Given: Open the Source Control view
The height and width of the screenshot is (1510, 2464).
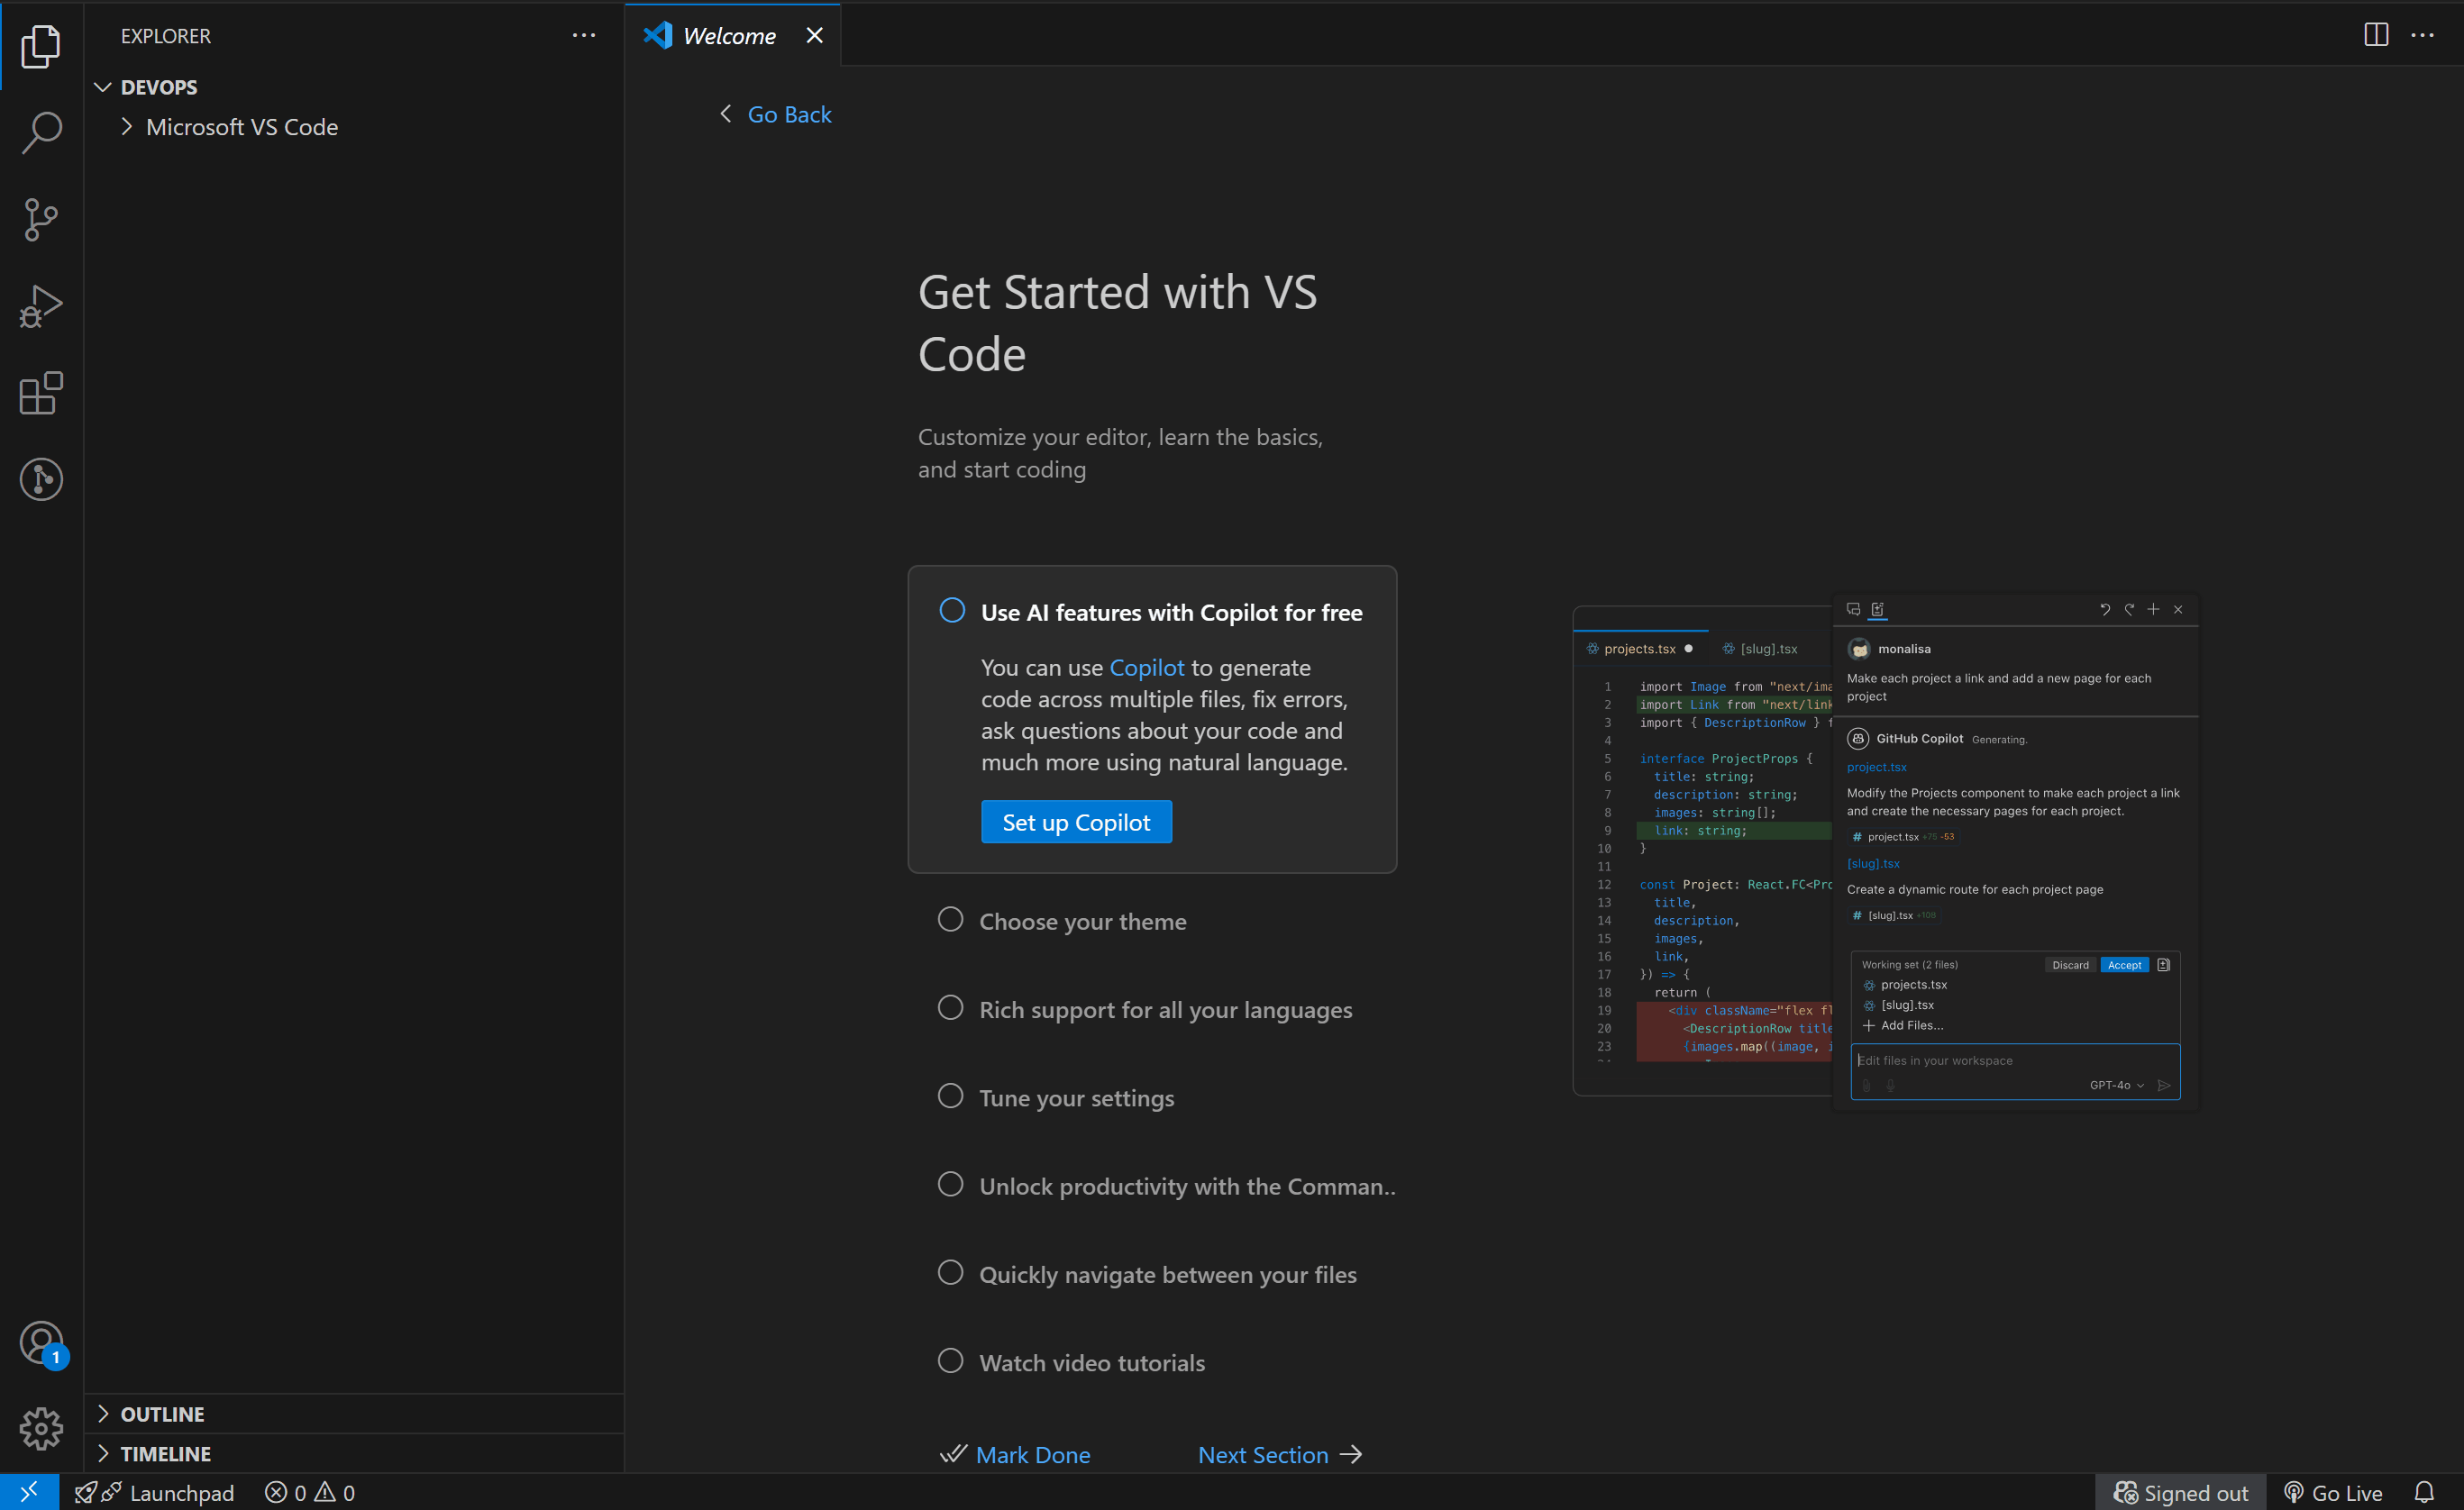Looking at the screenshot, I should tap(41, 219).
